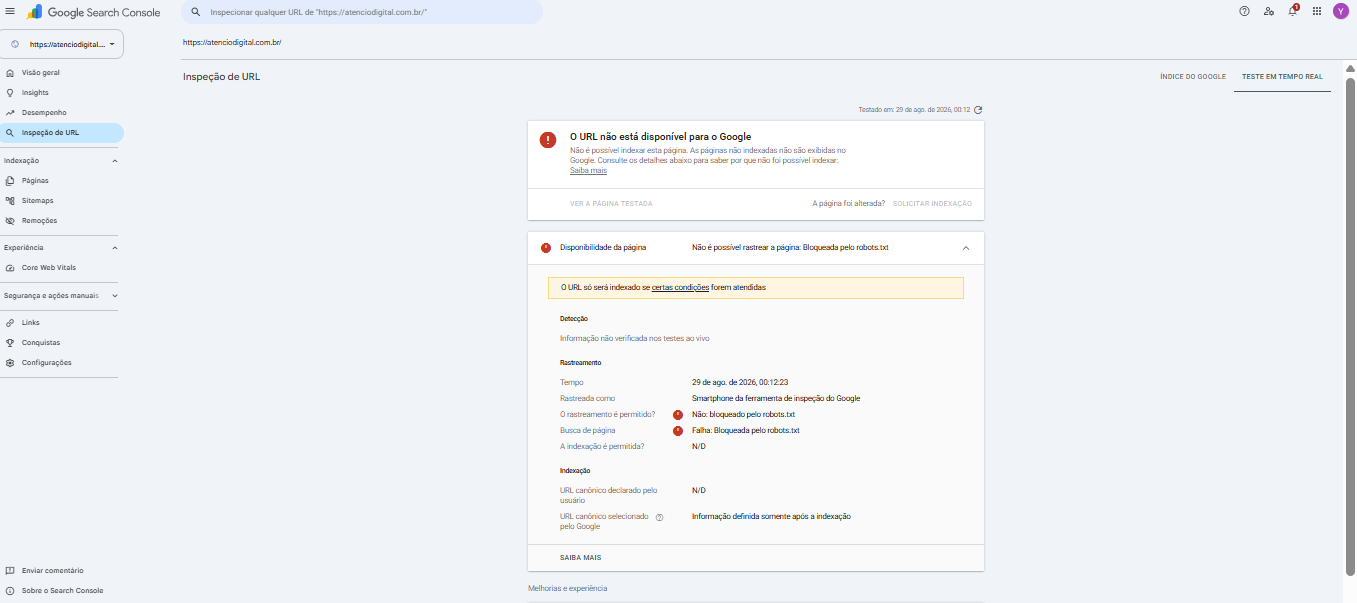The height and width of the screenshot is (603, 1357).
Task: Click the SAIBA MAIS button at panel bottom
Action: pos(581,558)
